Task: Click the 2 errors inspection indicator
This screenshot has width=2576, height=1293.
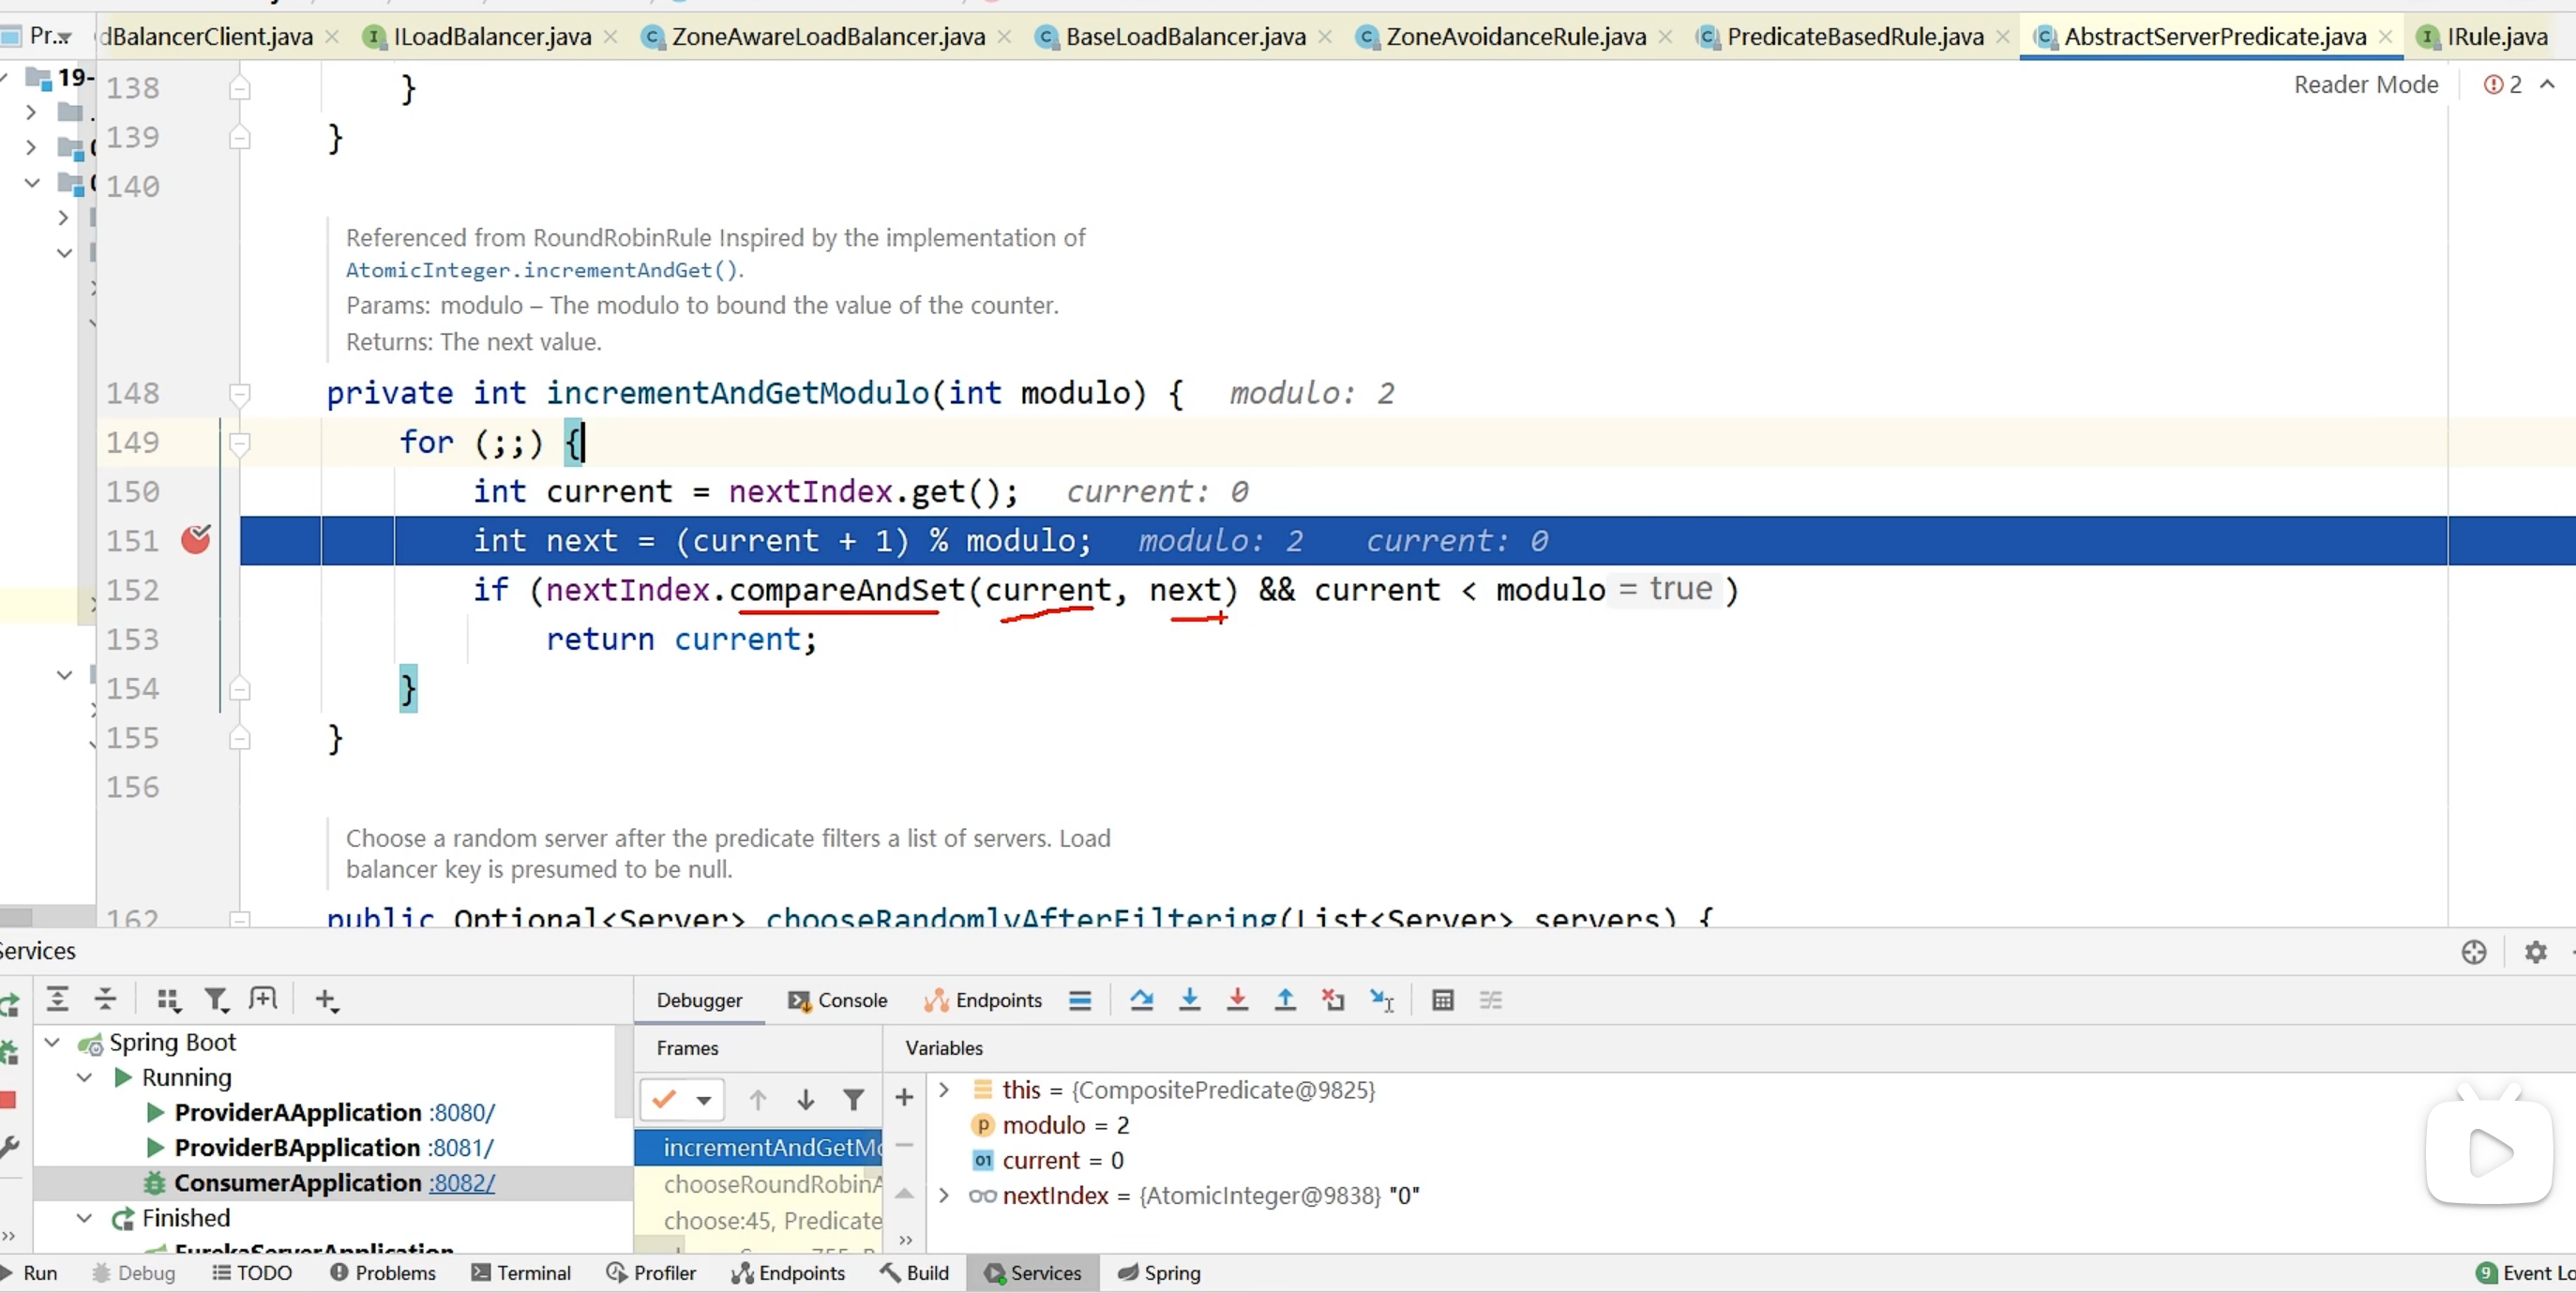Action: pos(2503,85)
